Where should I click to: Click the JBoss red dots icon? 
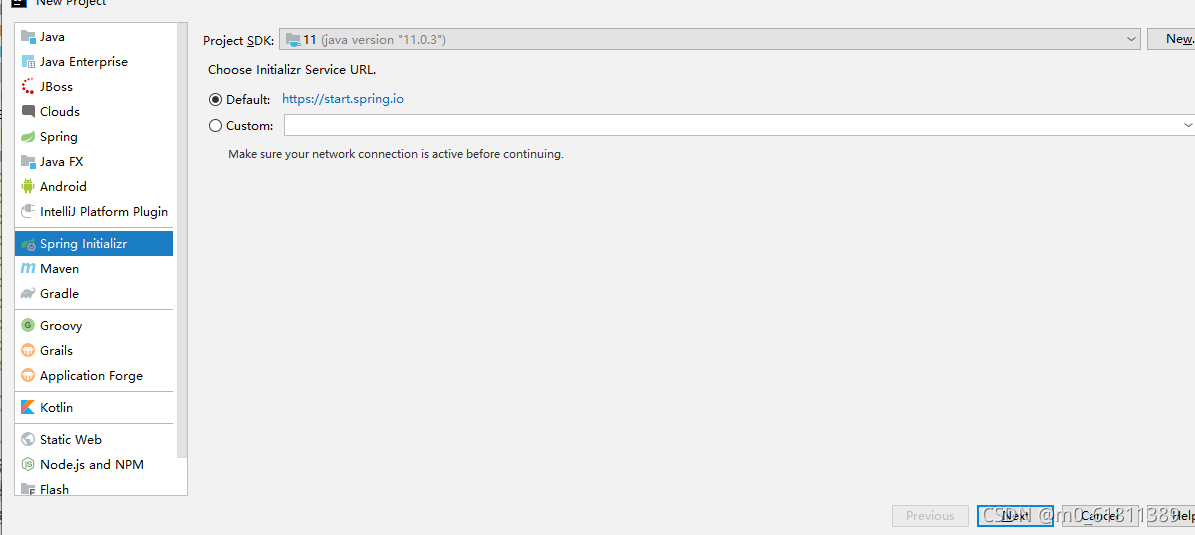(28, 86)
